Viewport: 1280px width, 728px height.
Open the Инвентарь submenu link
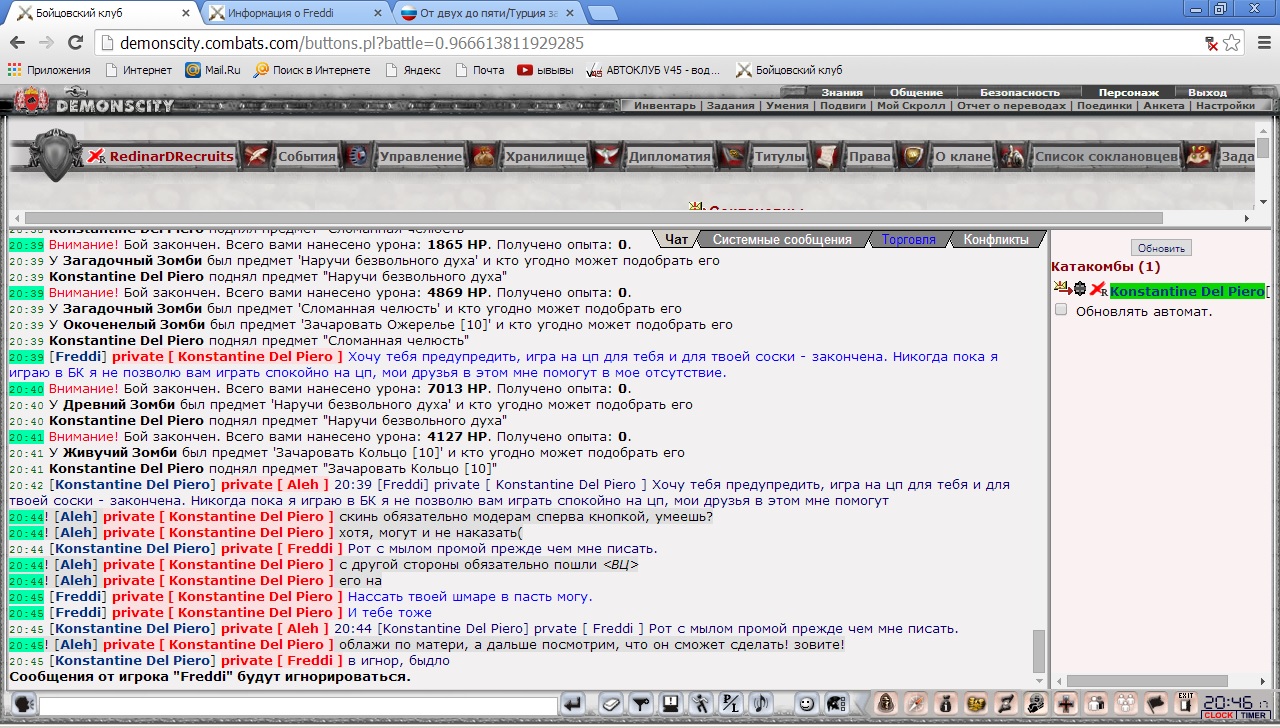664,105
